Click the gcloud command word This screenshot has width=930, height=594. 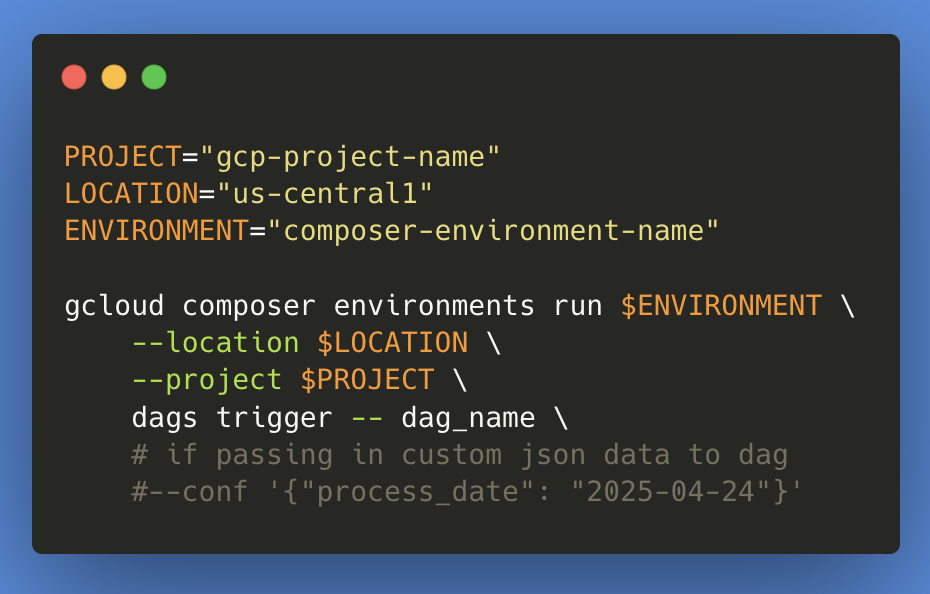coord(114,306)
